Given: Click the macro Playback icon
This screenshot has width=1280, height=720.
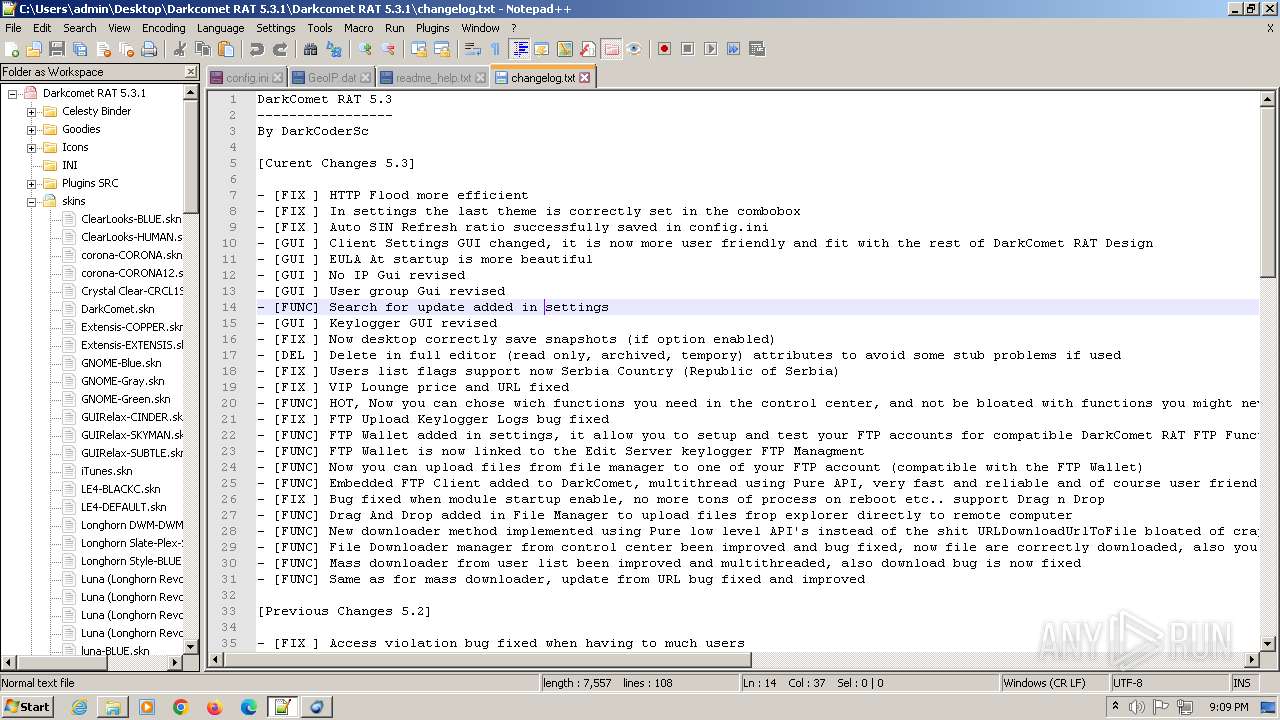Looking at the screenshot, I should (710, 49).
